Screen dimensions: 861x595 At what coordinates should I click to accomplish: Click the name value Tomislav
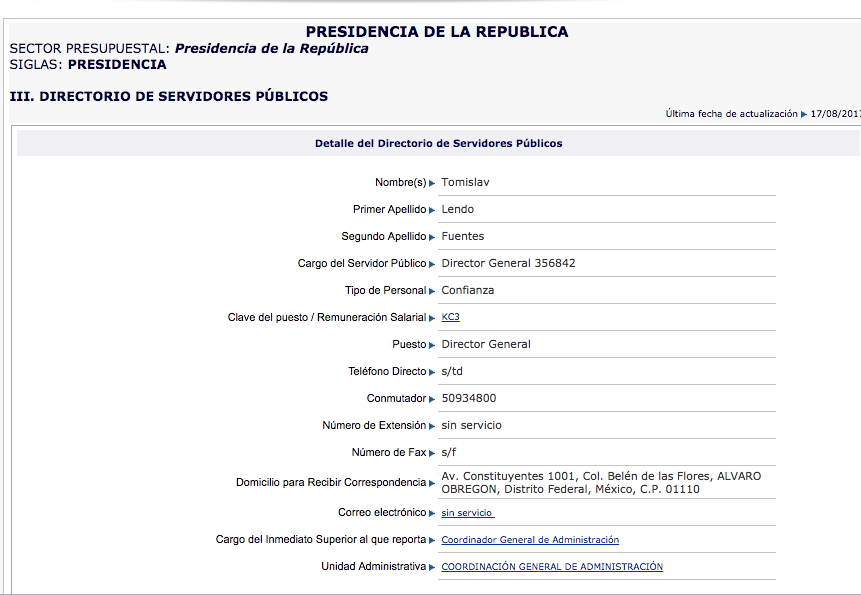[465, 182]
